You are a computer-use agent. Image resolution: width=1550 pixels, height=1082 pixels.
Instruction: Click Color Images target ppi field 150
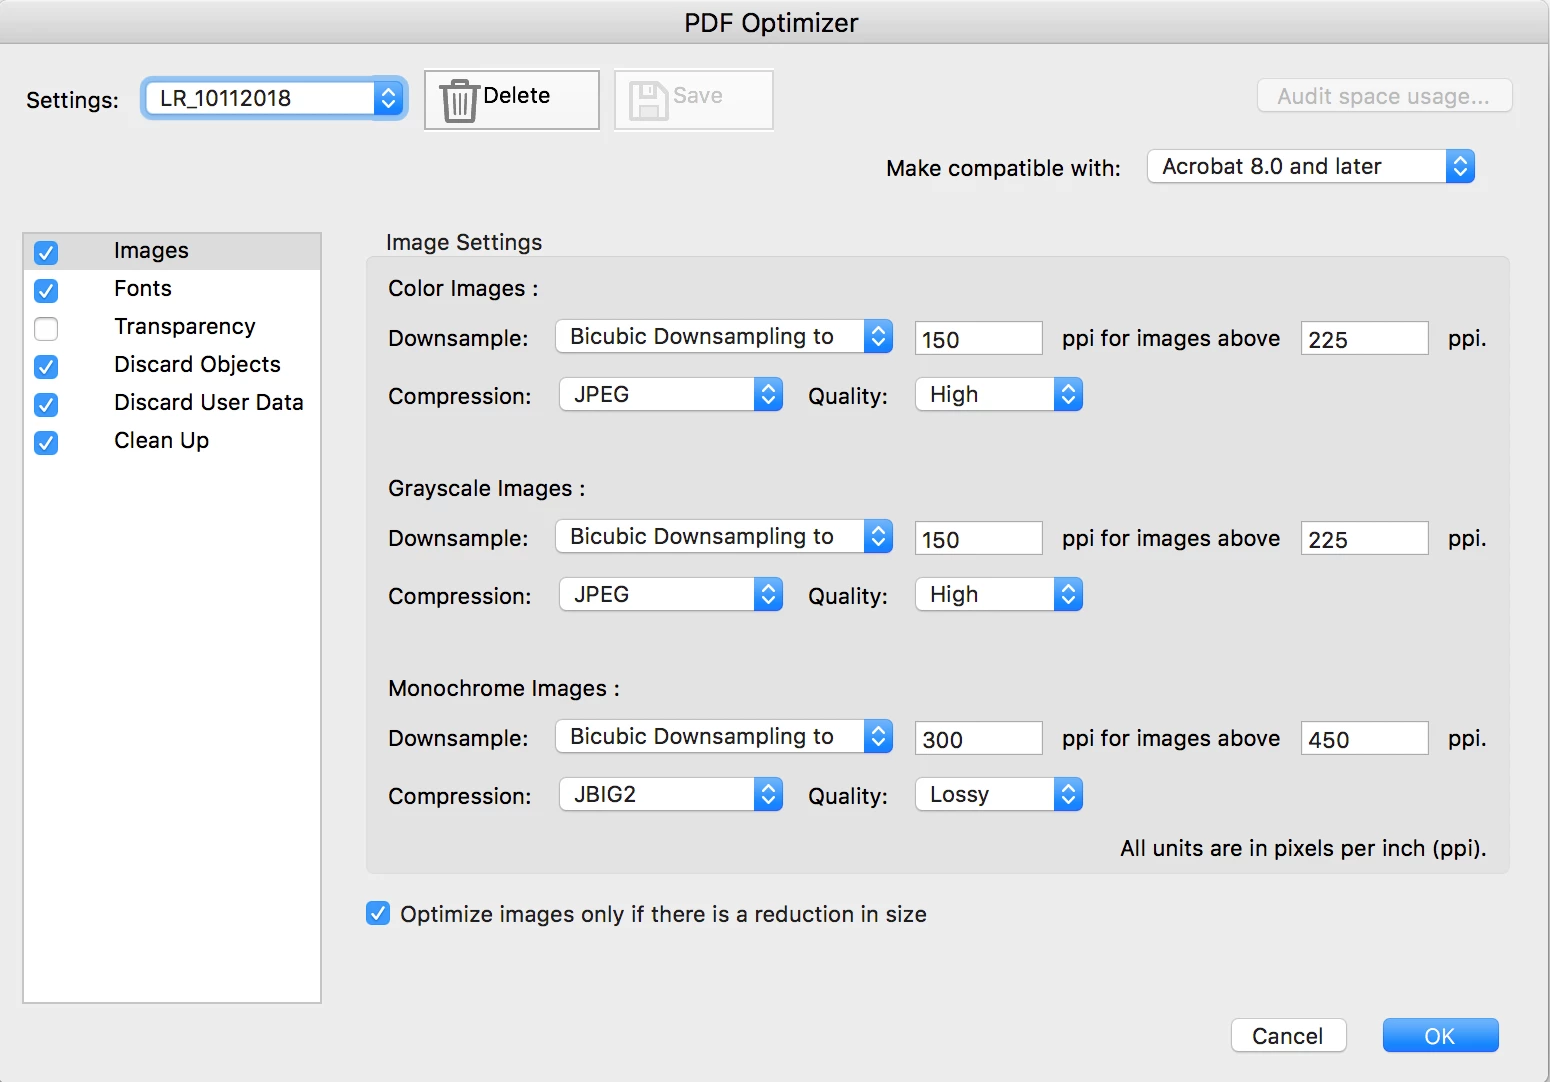point(978,338)
